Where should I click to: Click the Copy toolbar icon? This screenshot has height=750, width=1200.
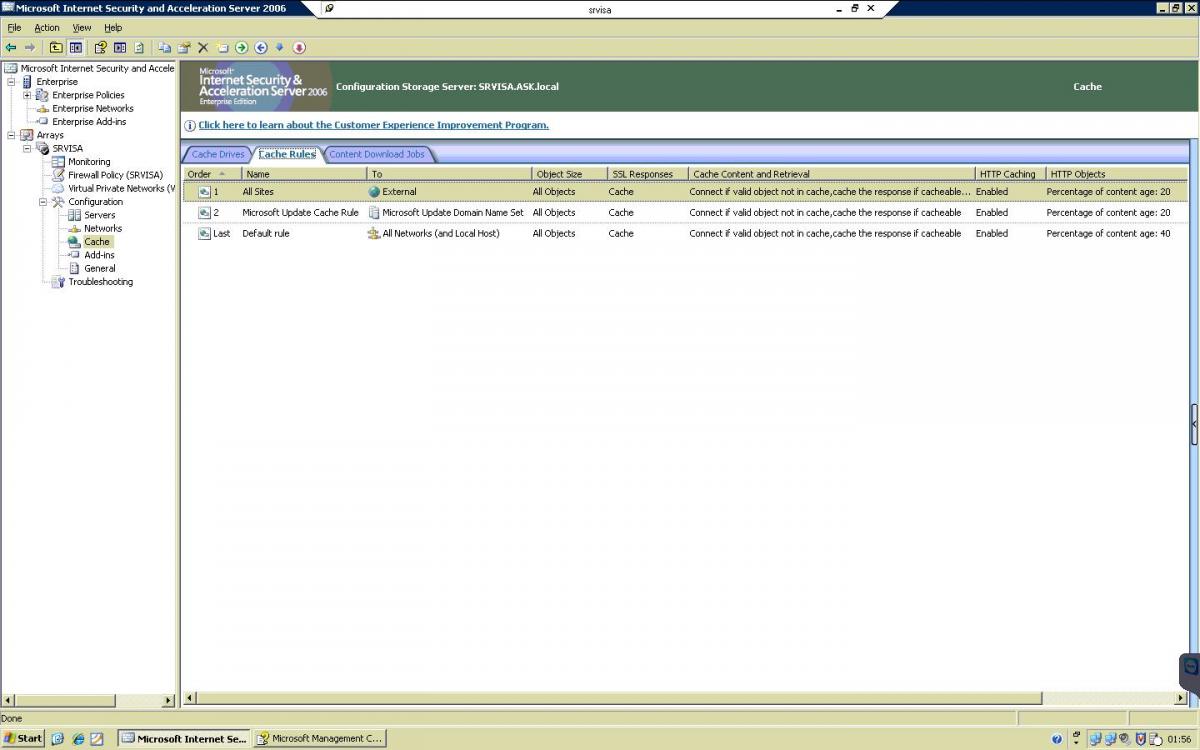coord(165,47)
